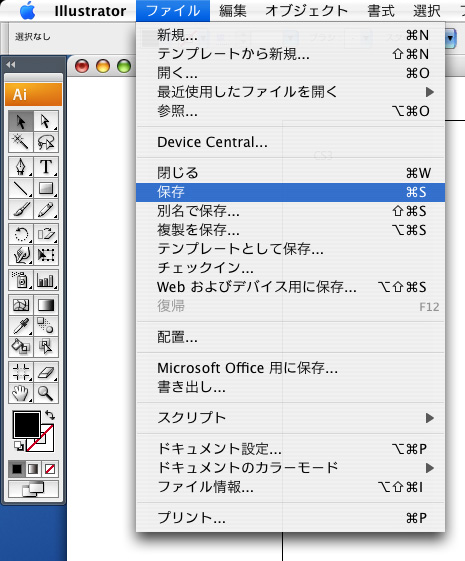Select the Line Segment tool

[21, 188]
